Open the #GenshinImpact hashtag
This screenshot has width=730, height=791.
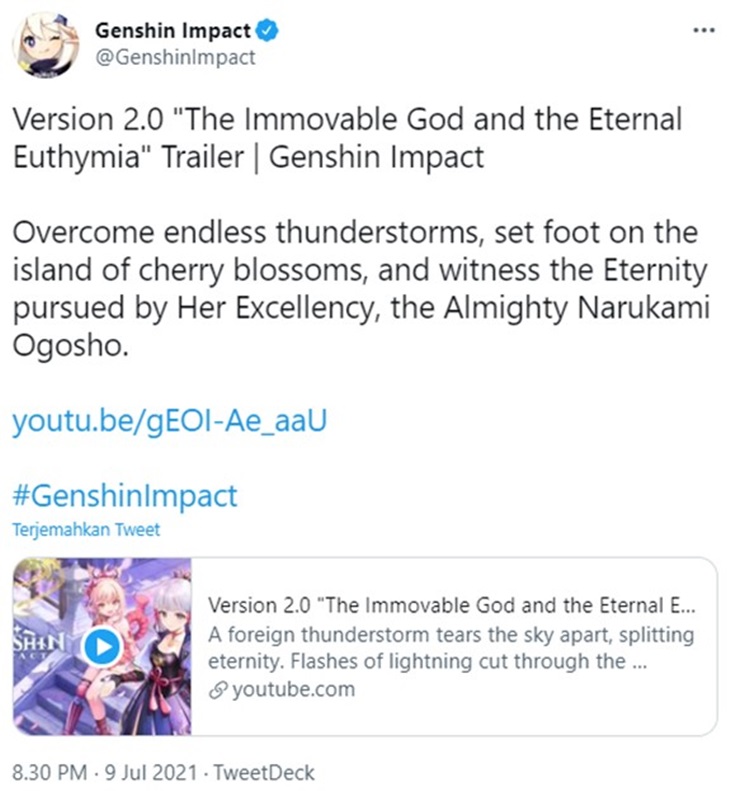coord(125,496)
